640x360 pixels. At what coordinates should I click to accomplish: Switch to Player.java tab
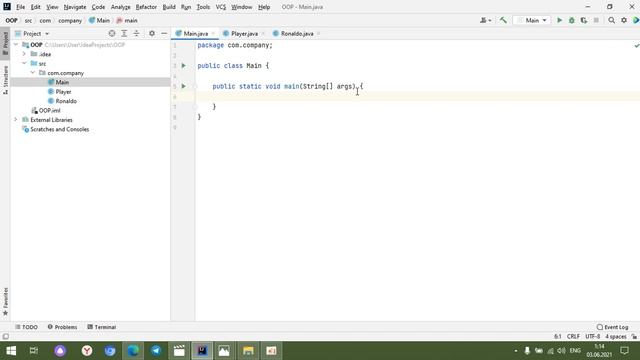(244, 33)
